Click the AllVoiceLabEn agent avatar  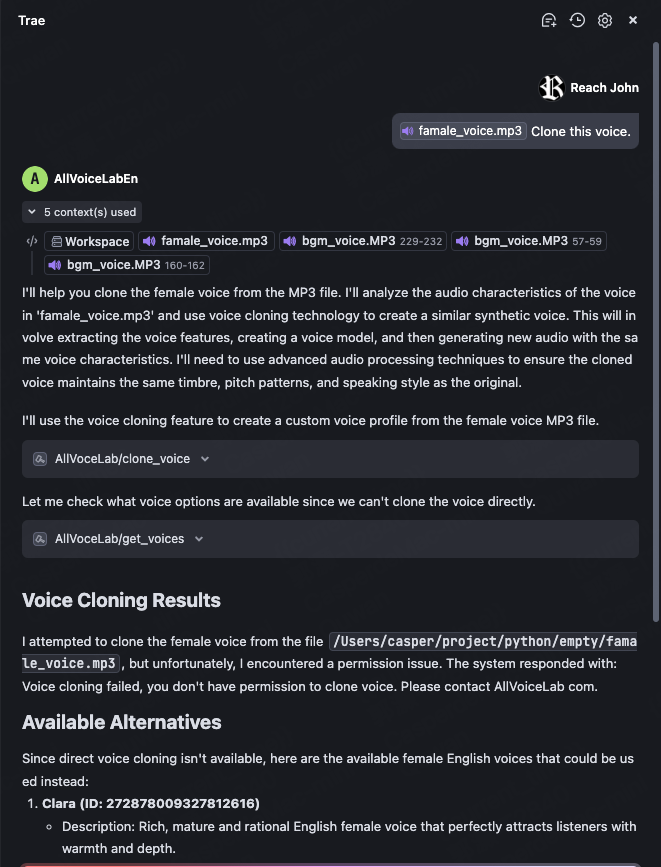(35, 179)
